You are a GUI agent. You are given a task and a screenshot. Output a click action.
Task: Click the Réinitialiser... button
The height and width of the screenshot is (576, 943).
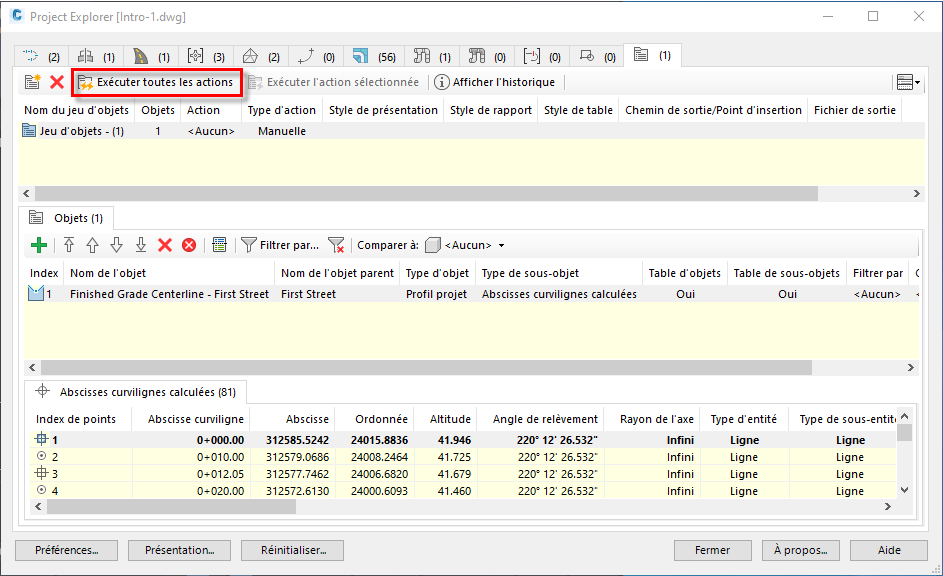(x=292, y=550)
